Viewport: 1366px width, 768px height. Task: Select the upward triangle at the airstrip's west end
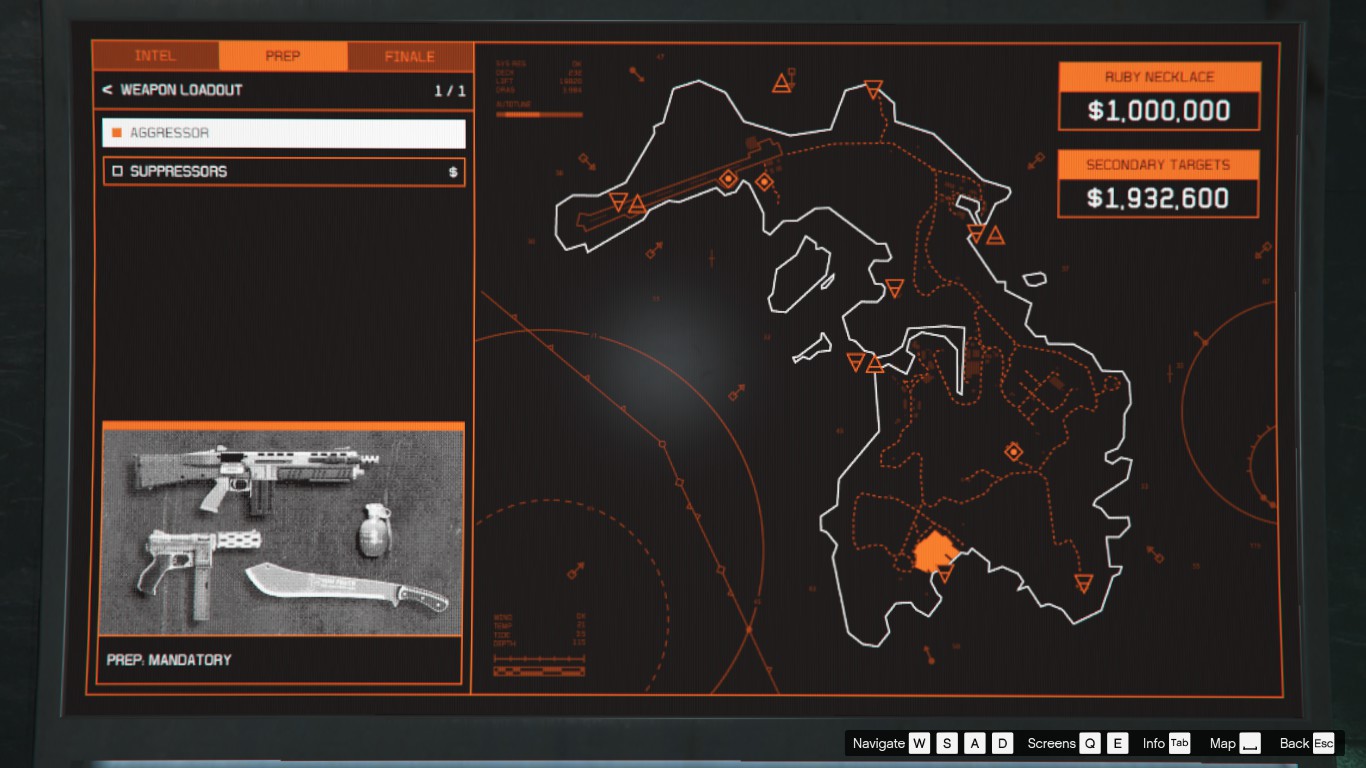637,205
